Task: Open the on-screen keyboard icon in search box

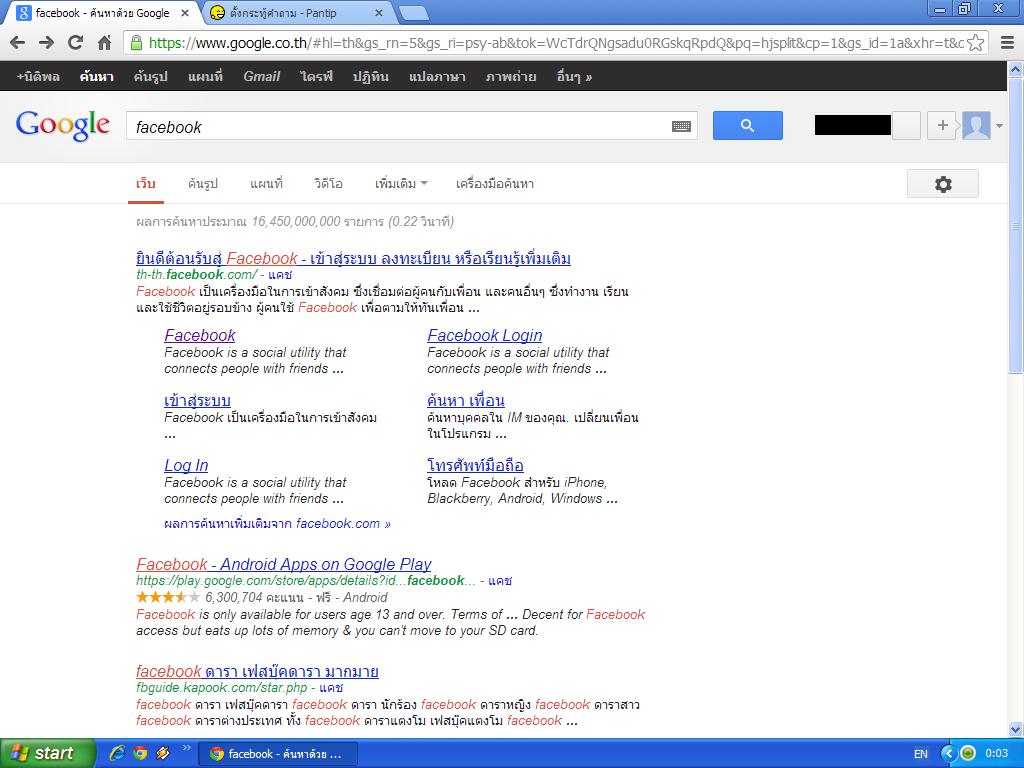Action: tap(681, 126)
